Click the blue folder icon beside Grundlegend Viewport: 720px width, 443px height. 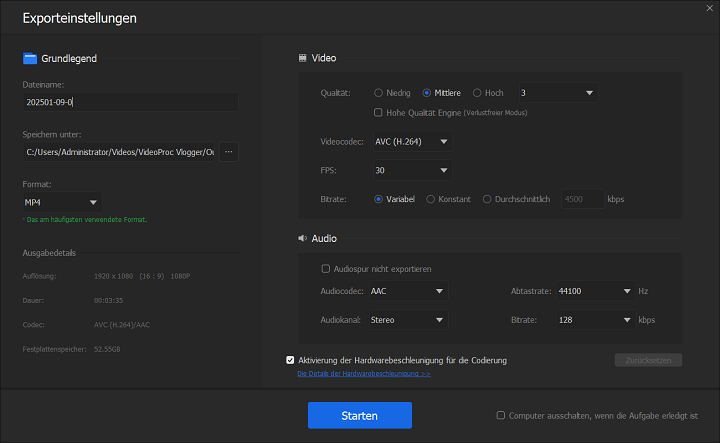[29, 58]
